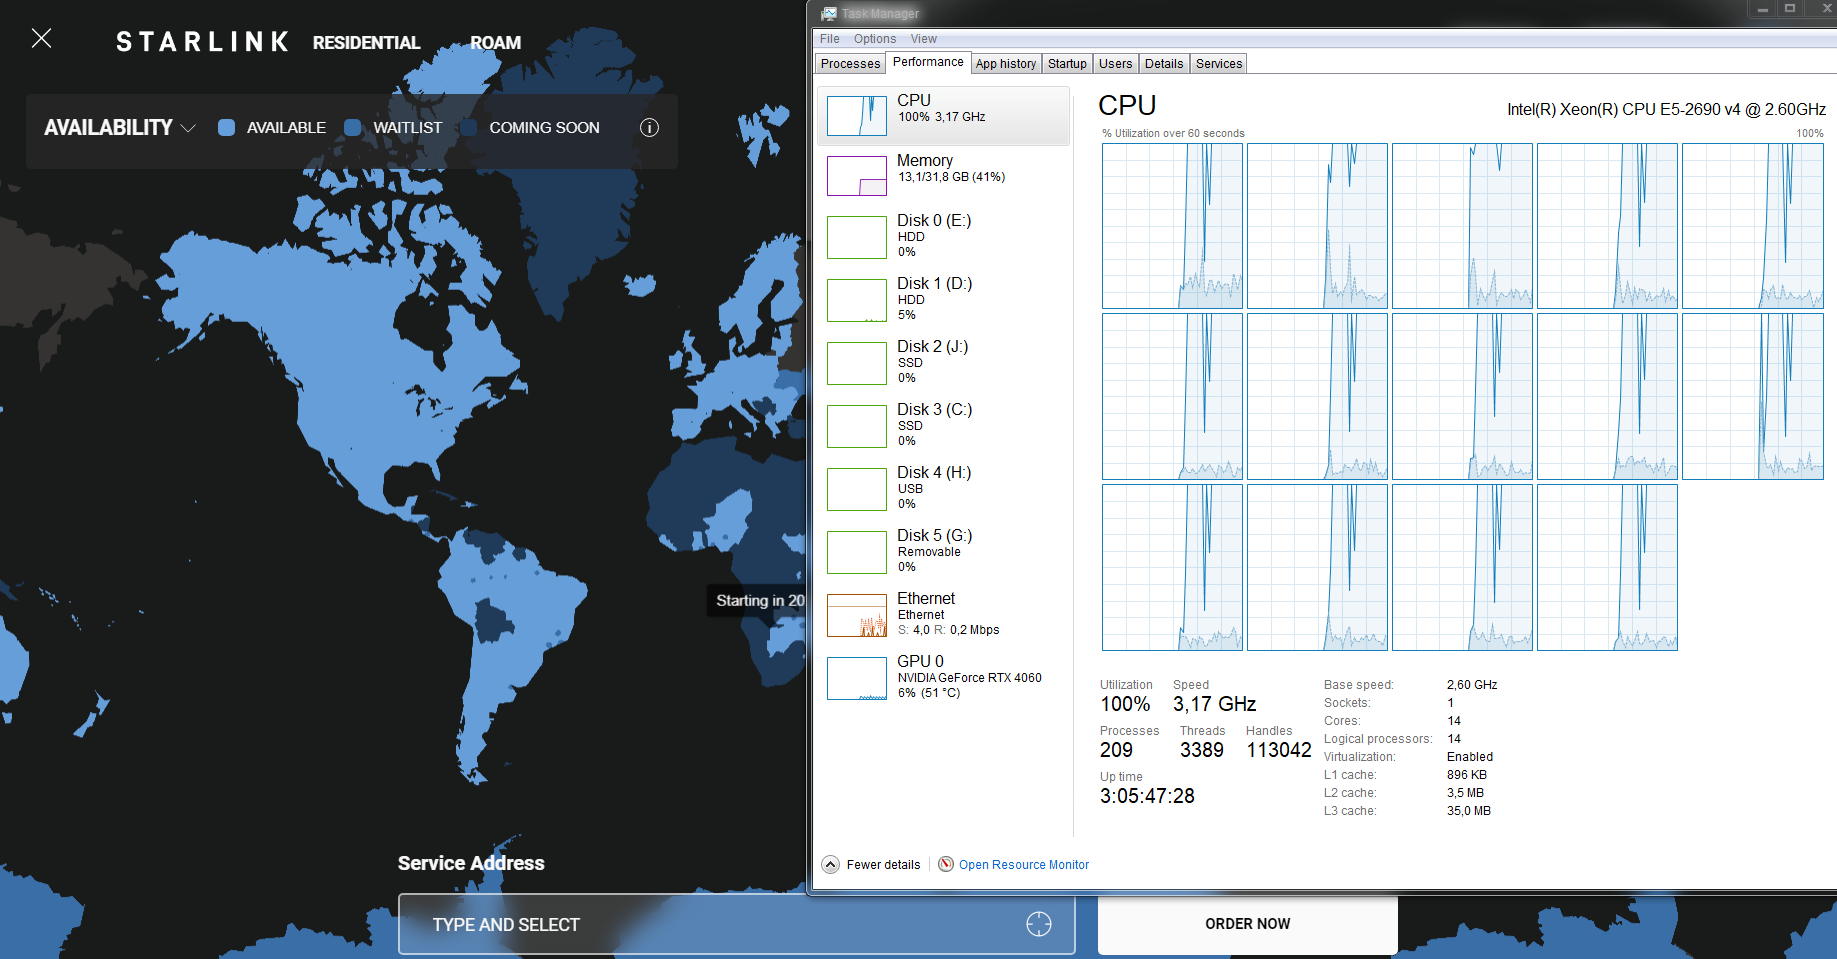
Task: Click 'NVIDIA GeForce RTX 4060' GPU label
Action: 969,678
